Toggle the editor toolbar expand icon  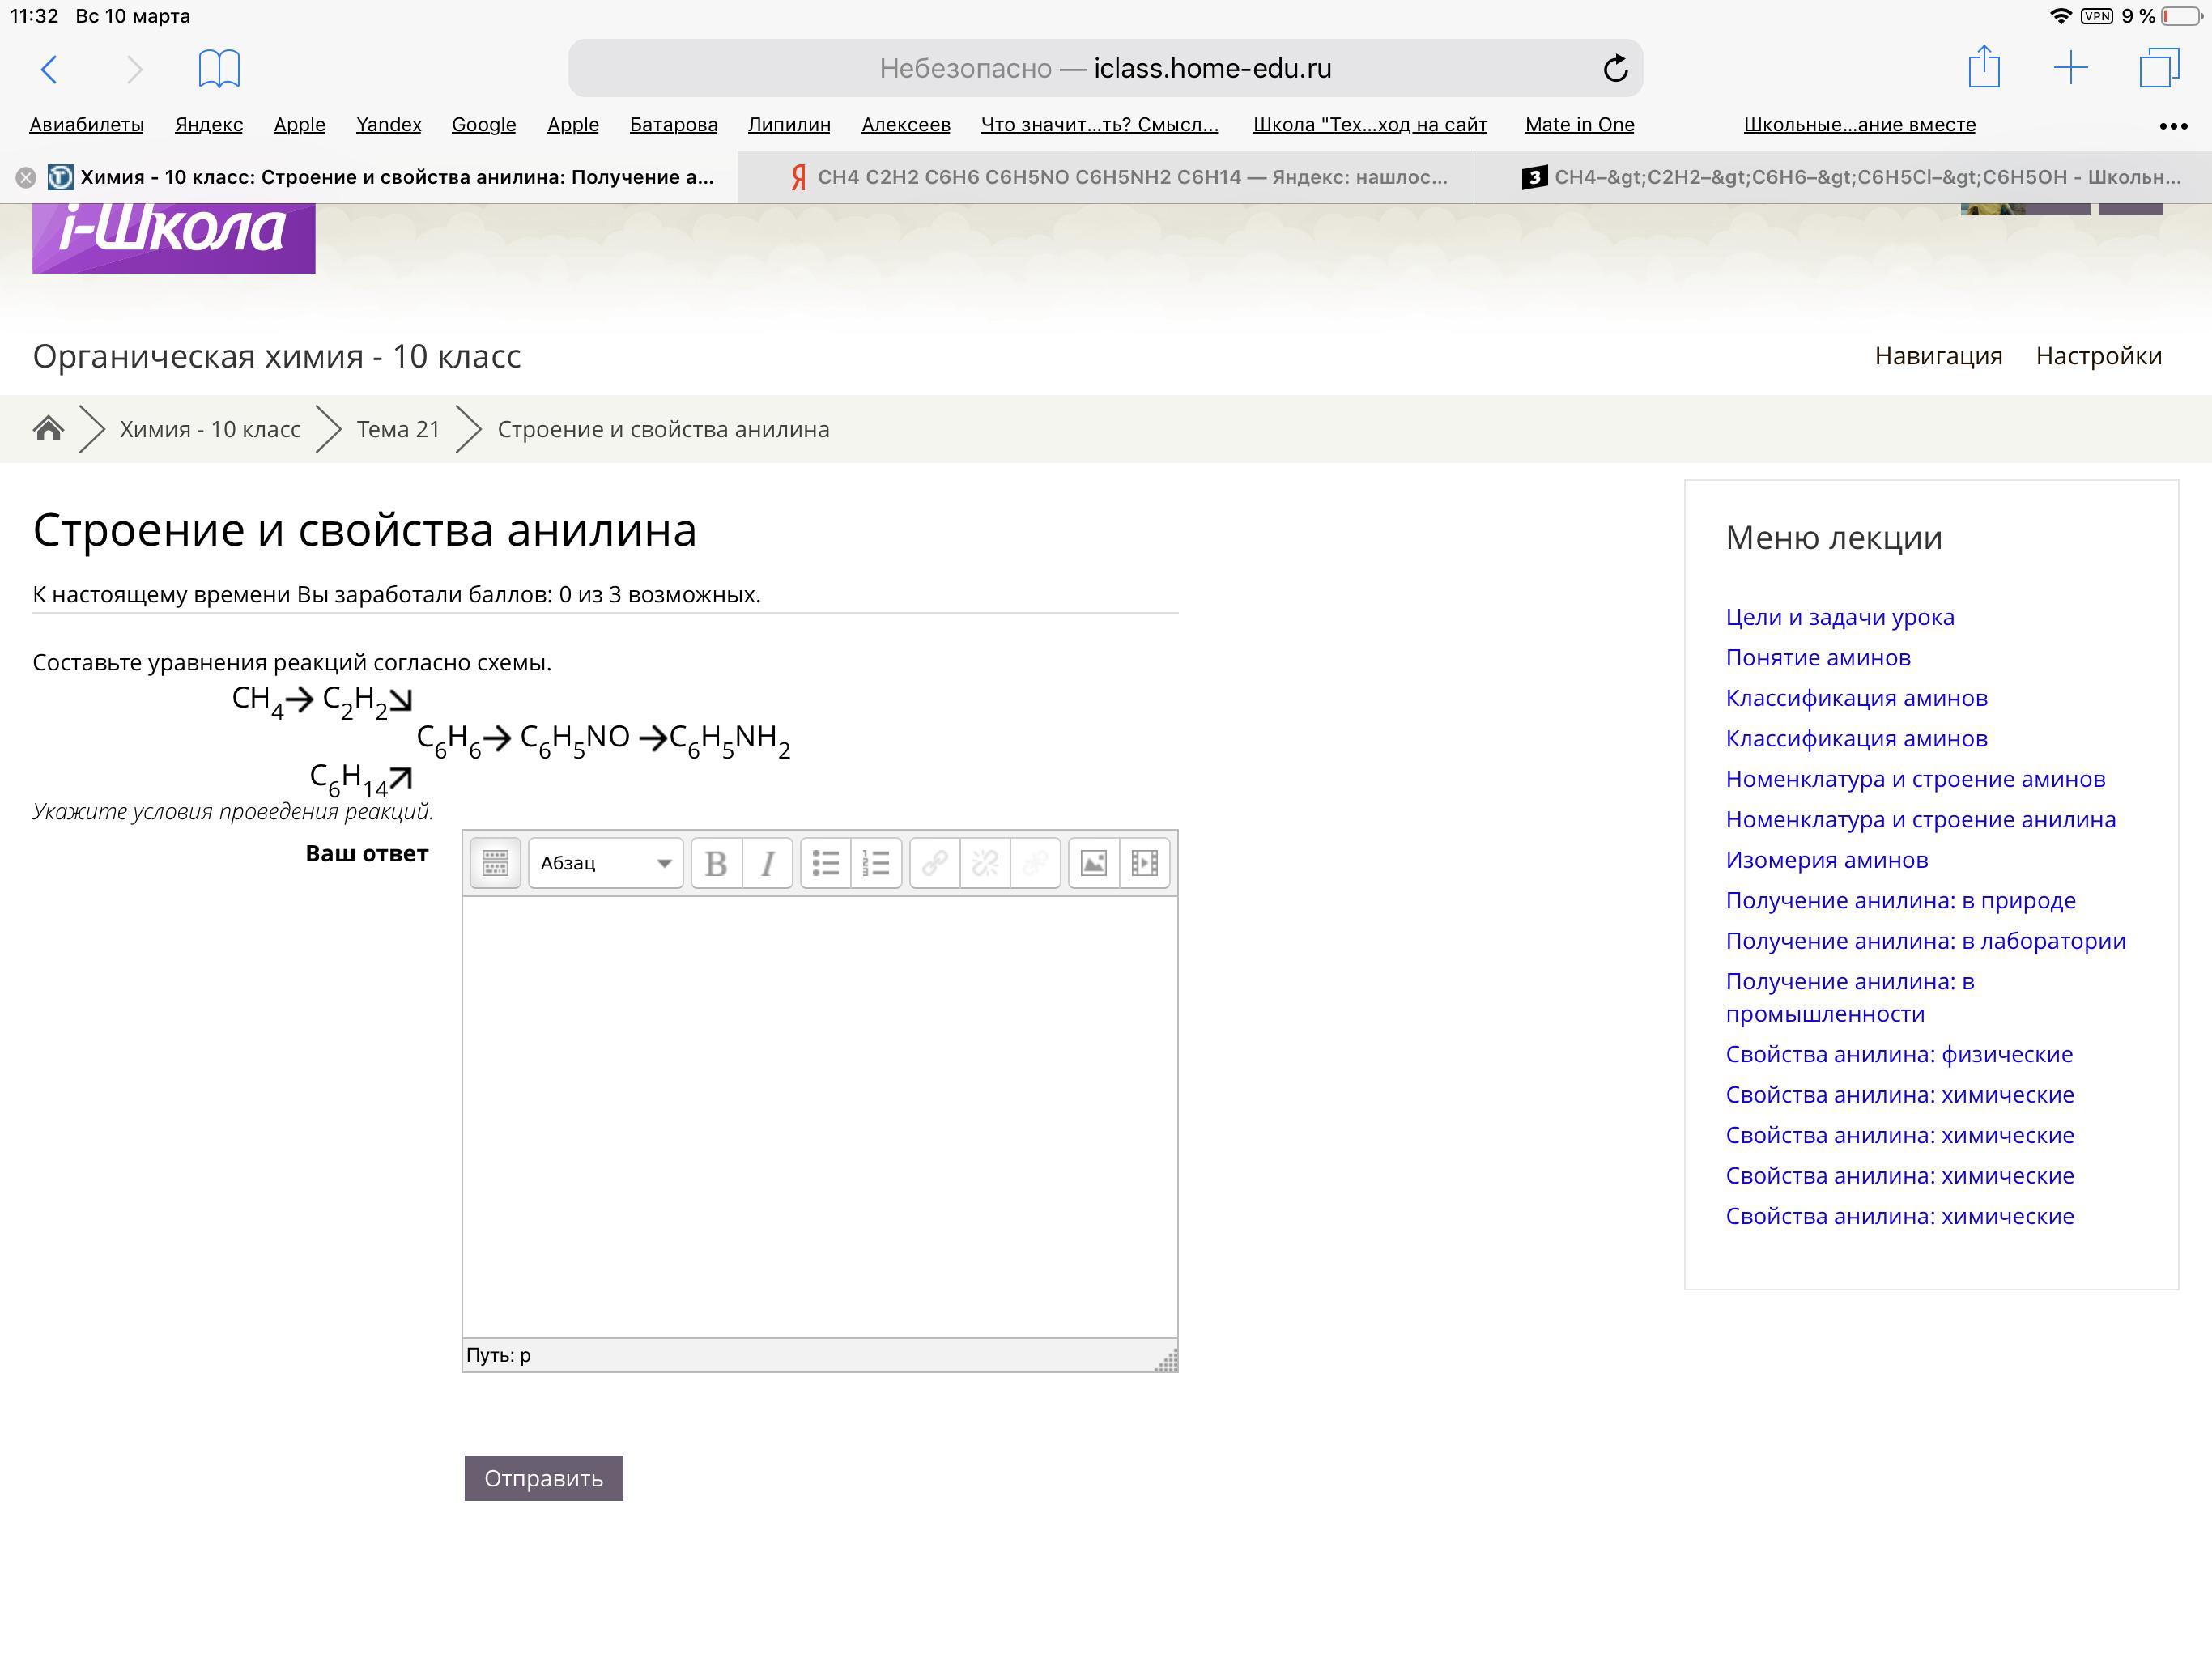(x=495, y=863)
